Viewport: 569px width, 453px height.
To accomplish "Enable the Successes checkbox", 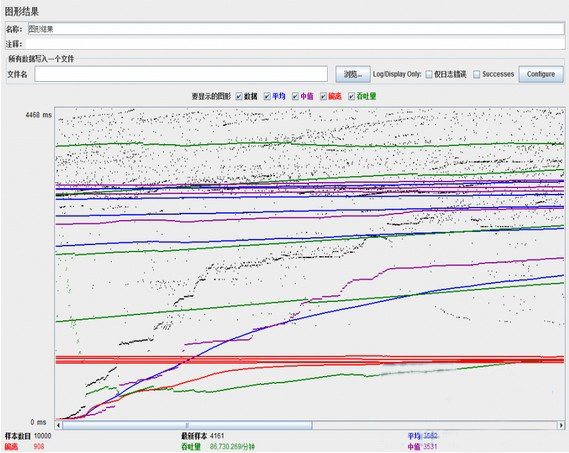I will click(477, 74).
